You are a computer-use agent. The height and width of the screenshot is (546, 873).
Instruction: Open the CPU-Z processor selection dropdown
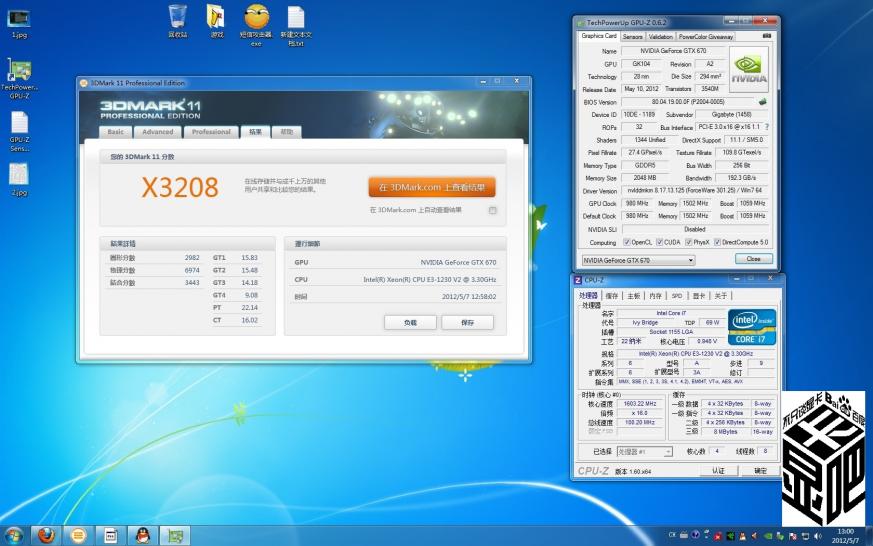click(x=644, y=451)
